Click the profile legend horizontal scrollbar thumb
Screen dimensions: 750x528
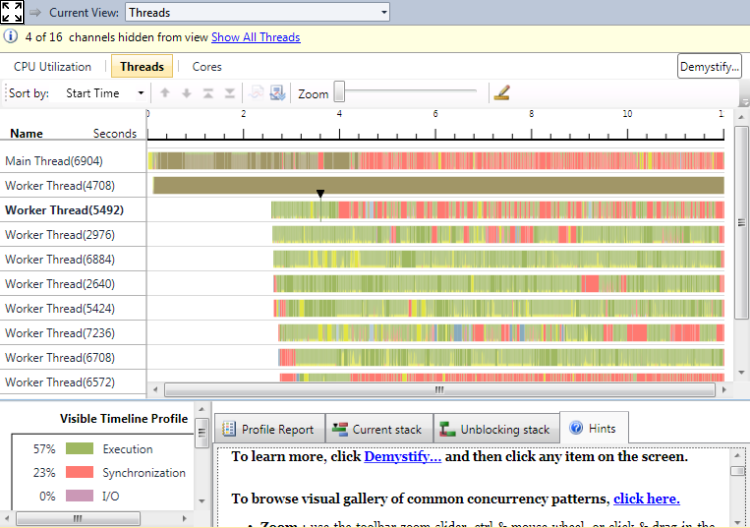[78, 518]
